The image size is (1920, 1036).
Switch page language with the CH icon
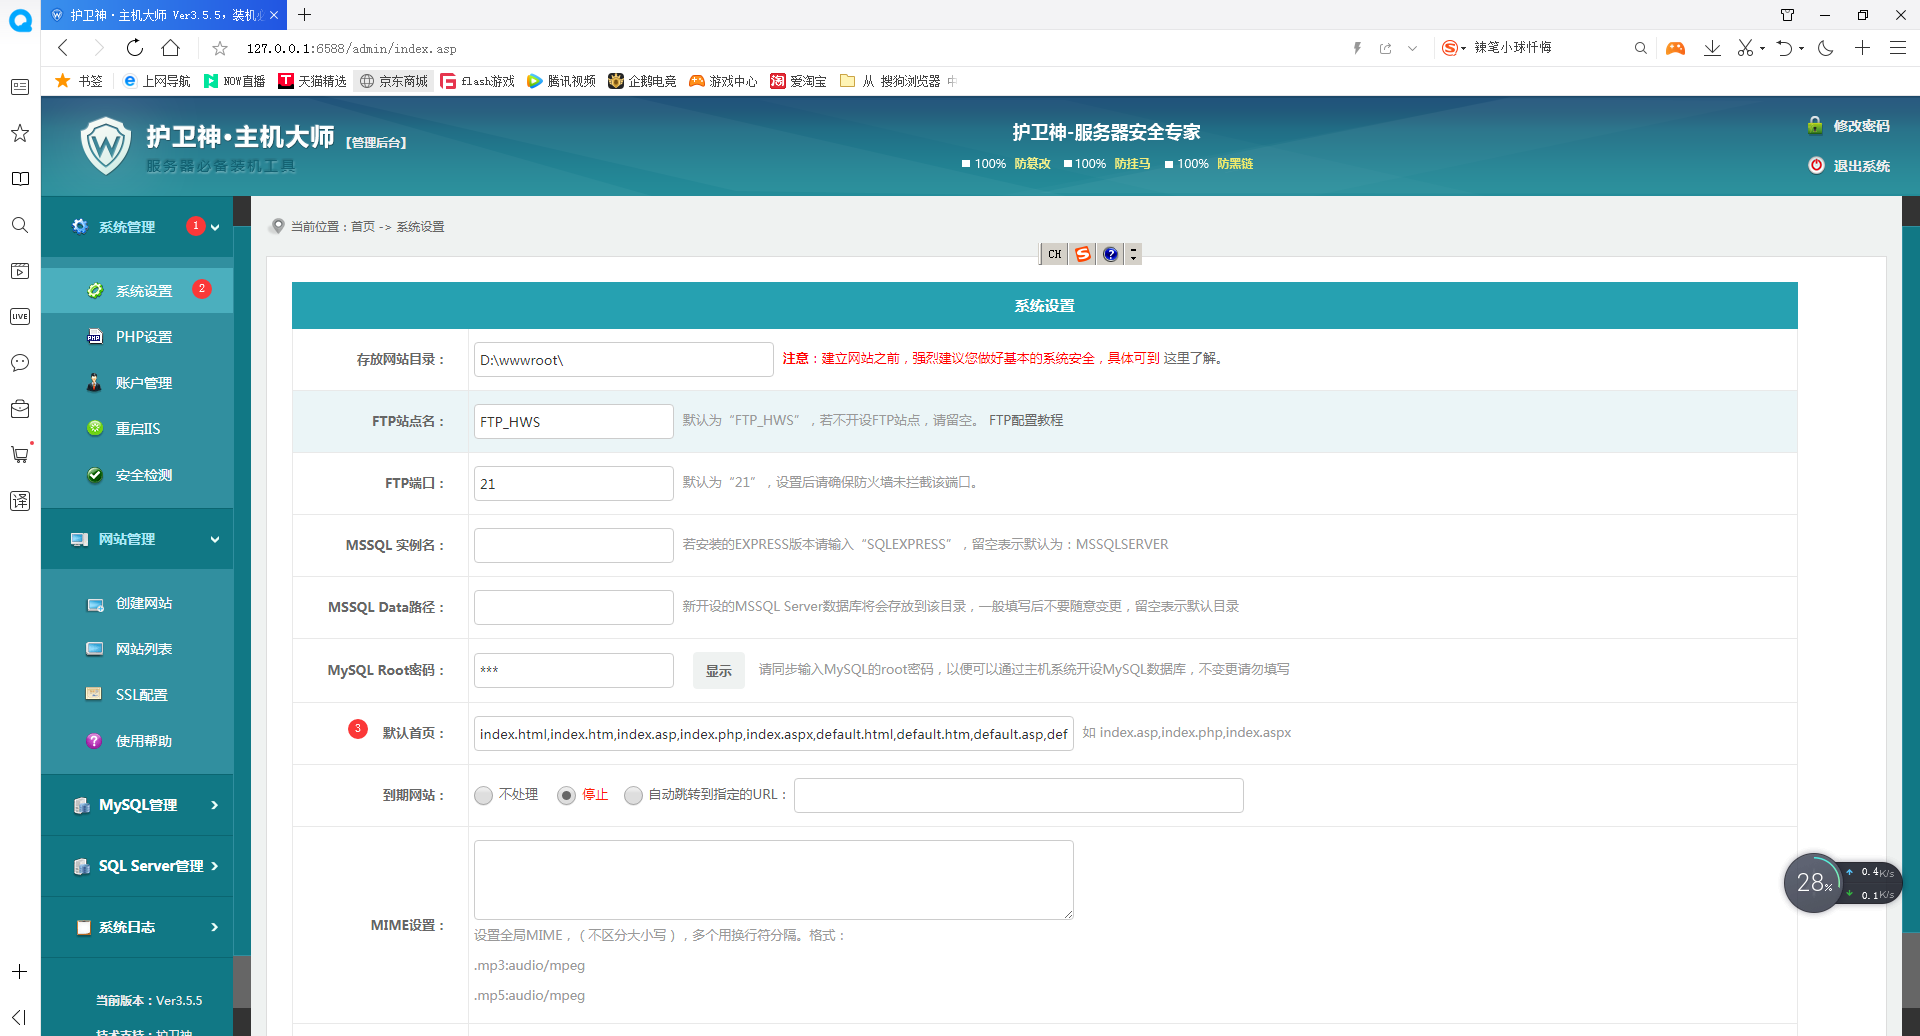(1053, 254)
